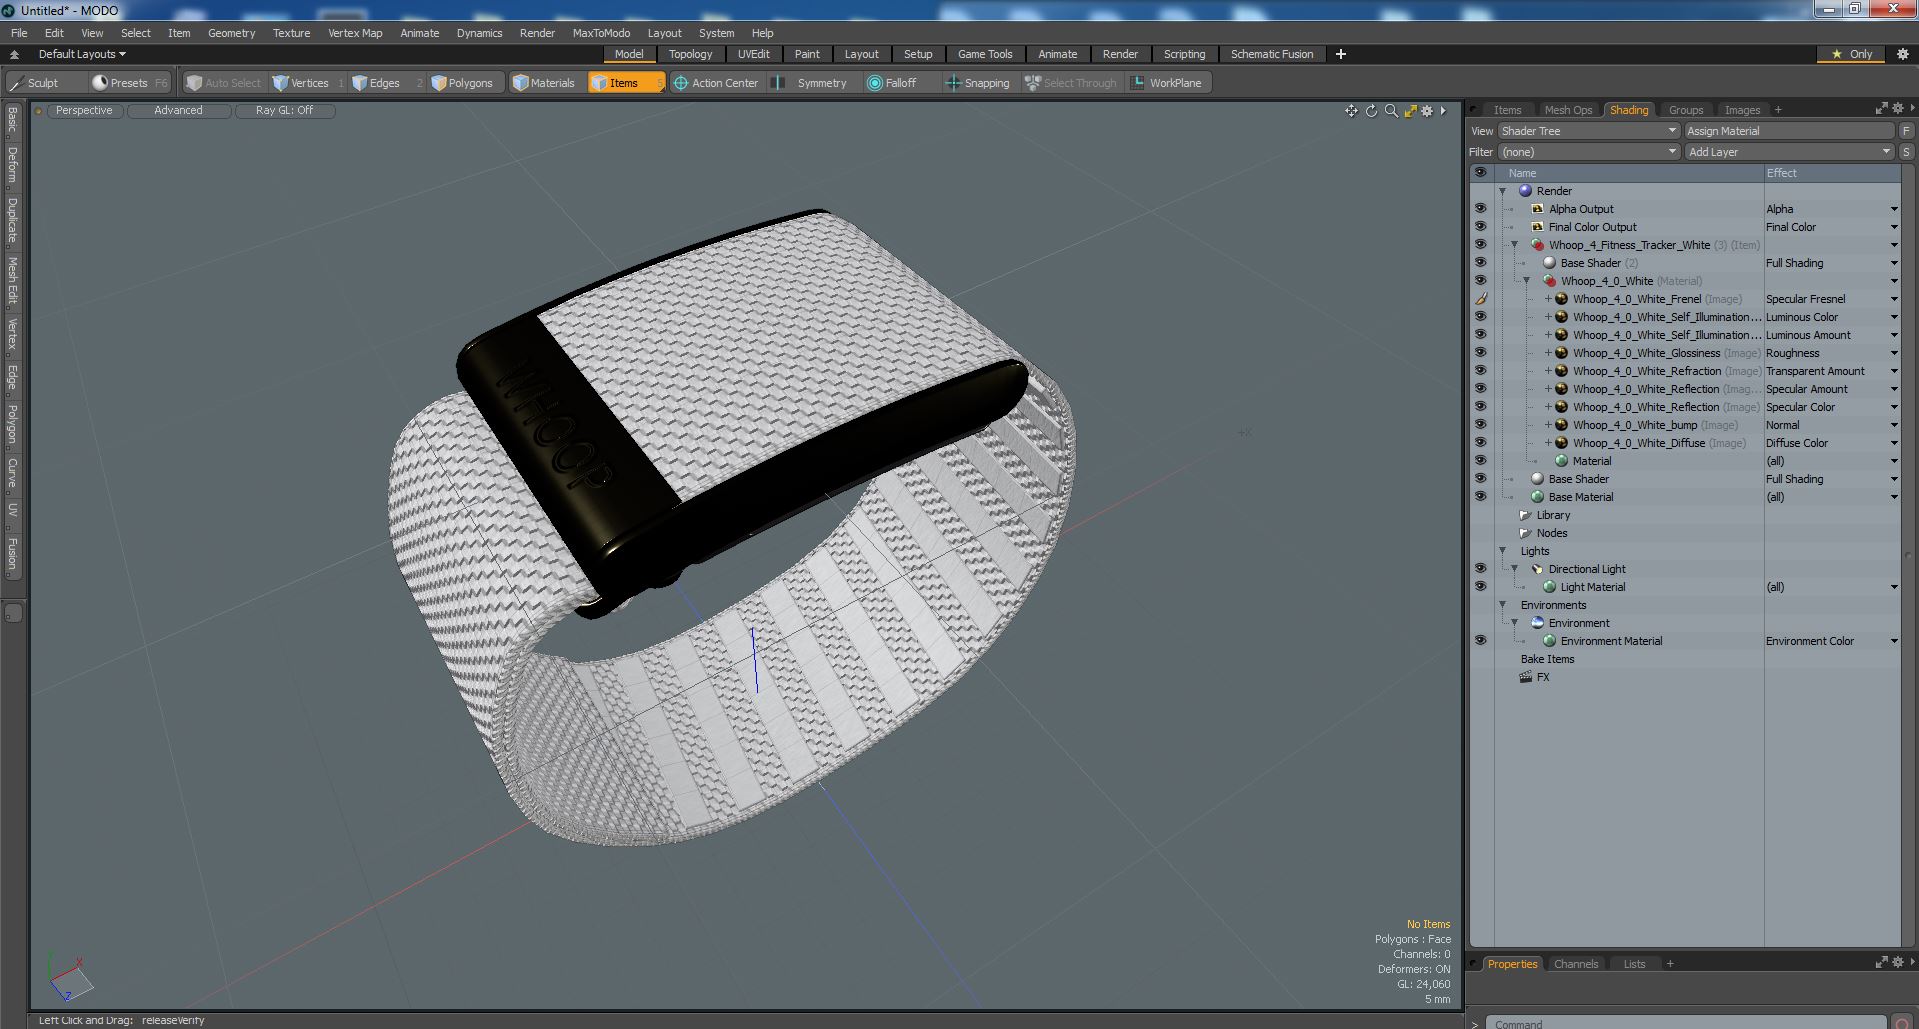Collapse the Render tree node
The image size is (1919, 1029).
tap(1503, 191)
